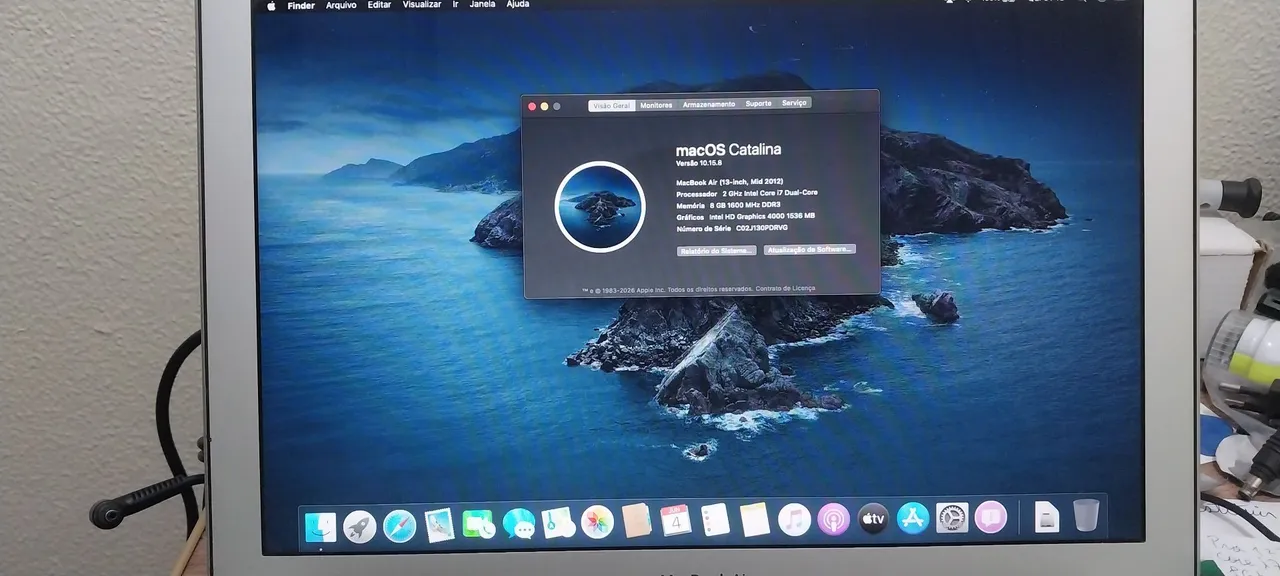Open Reminders list icon in dock
The height and width of the screenshot is (576, 1280).
pos(715,520)
